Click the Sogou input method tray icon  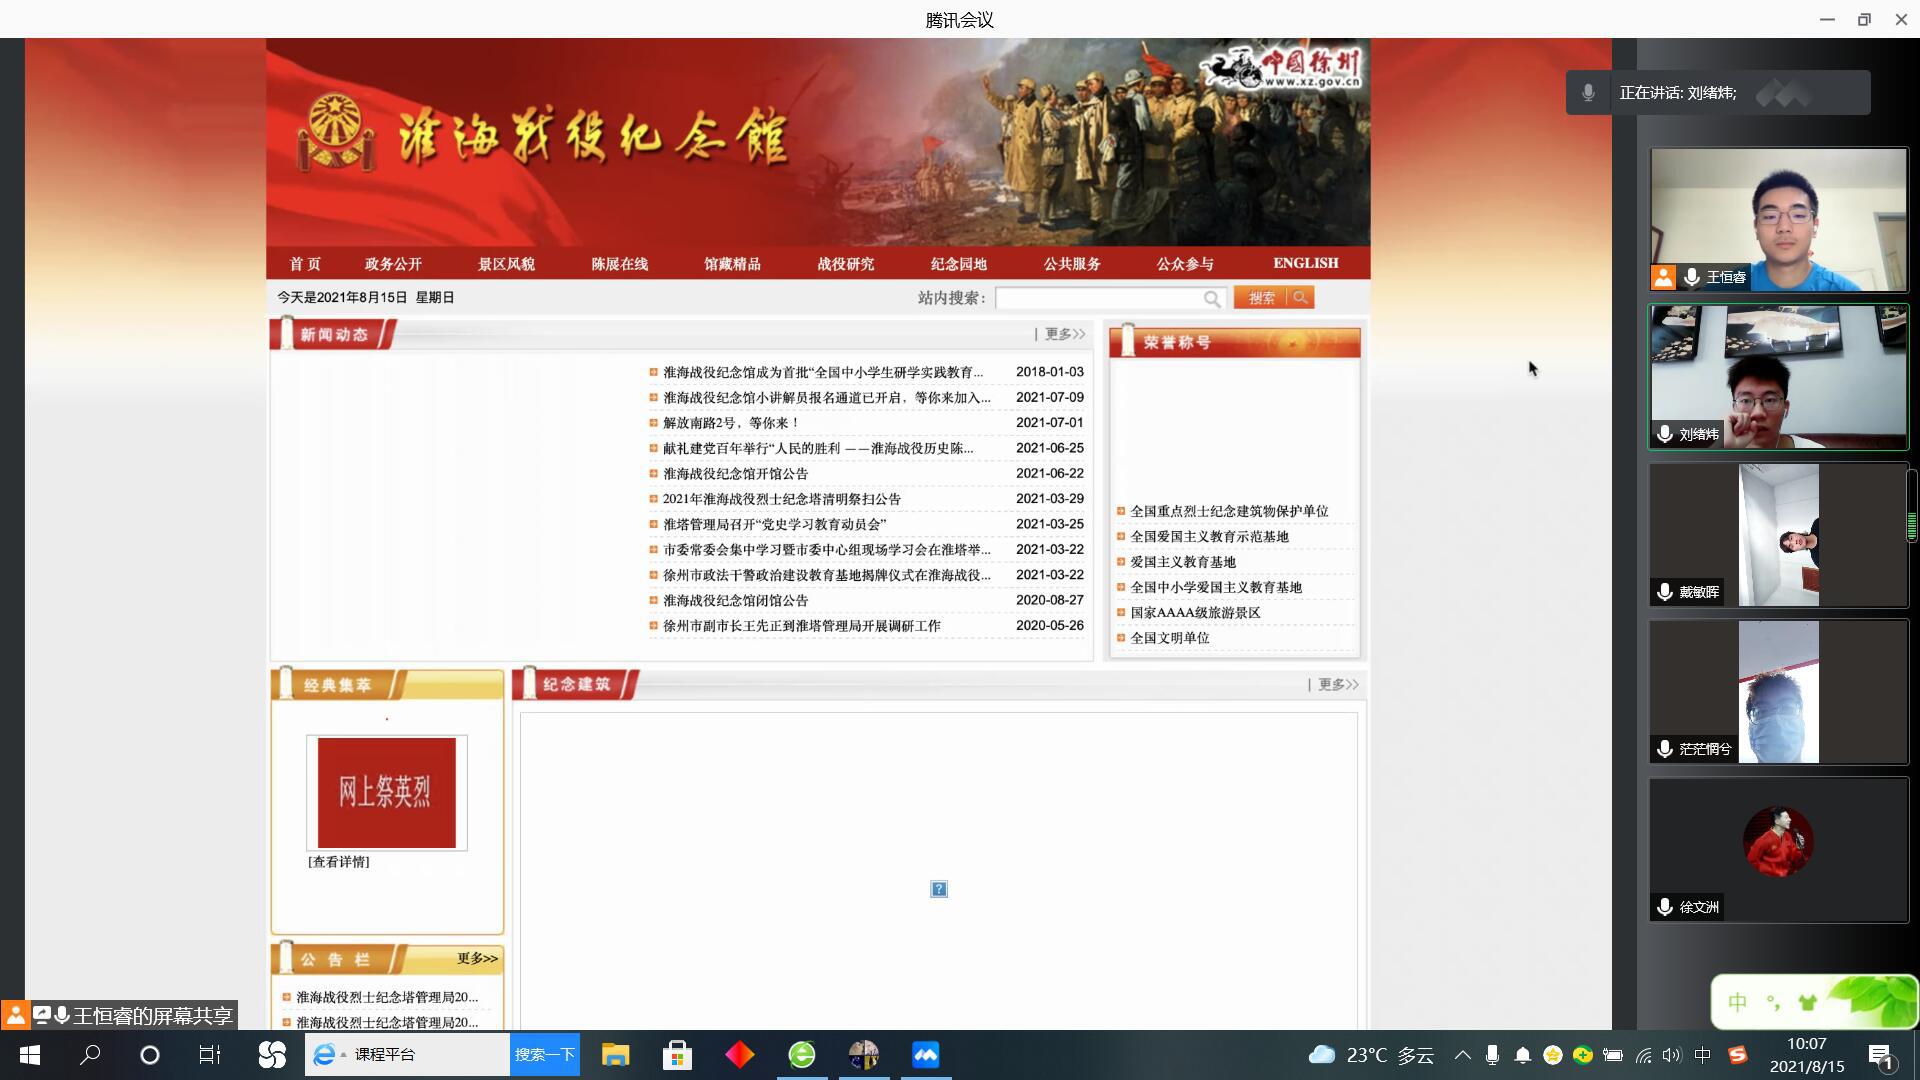click(x=1738, y=1055)
